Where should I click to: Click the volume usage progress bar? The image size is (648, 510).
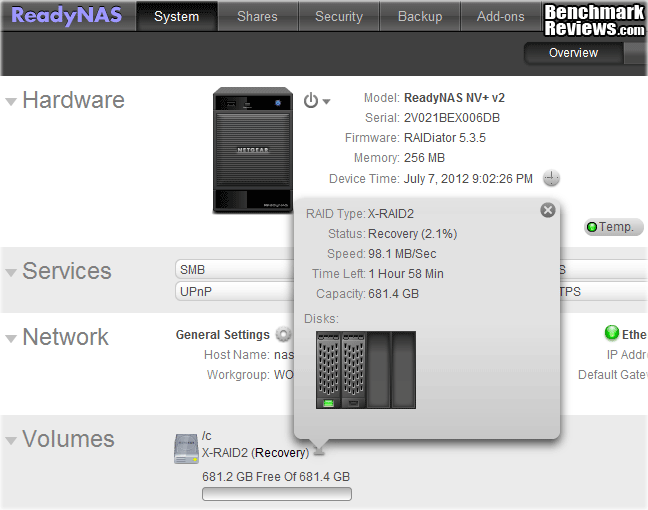(277, 494)
